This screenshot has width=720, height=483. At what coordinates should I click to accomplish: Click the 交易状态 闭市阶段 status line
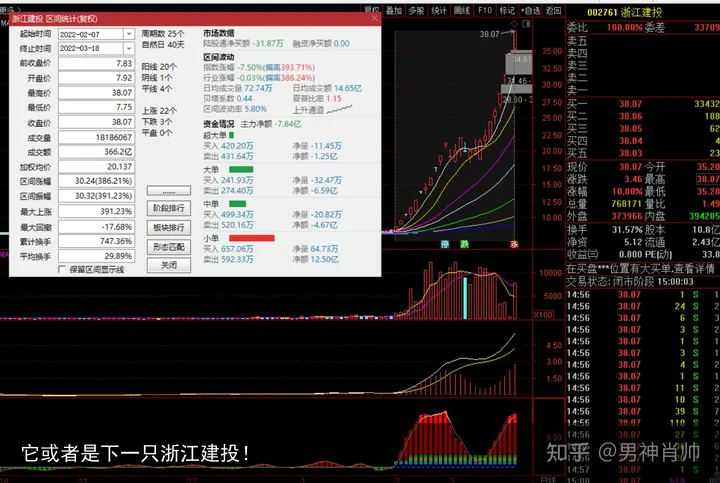630,281
